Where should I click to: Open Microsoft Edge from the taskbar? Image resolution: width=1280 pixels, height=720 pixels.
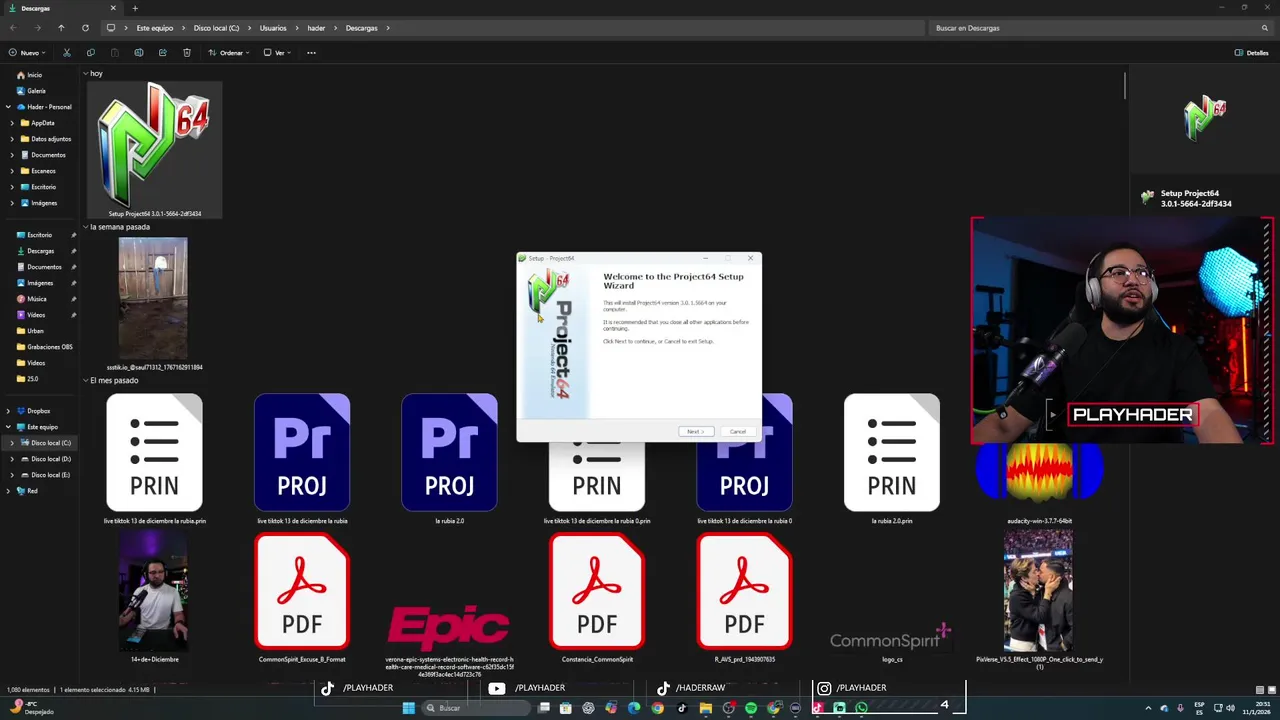pos(634,708)
